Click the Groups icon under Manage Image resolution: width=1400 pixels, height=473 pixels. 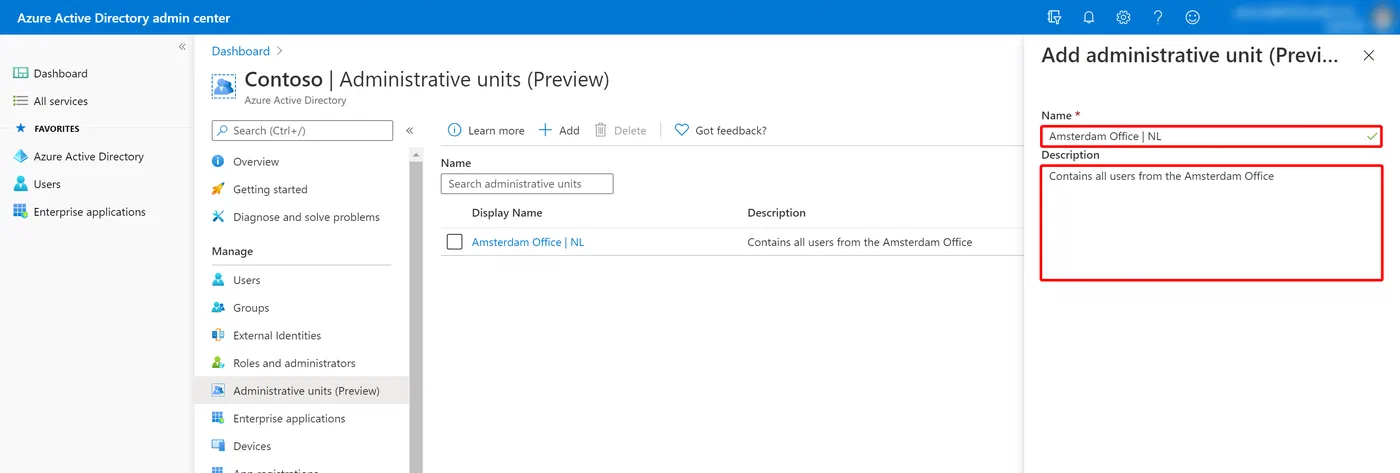pos(218,308)
